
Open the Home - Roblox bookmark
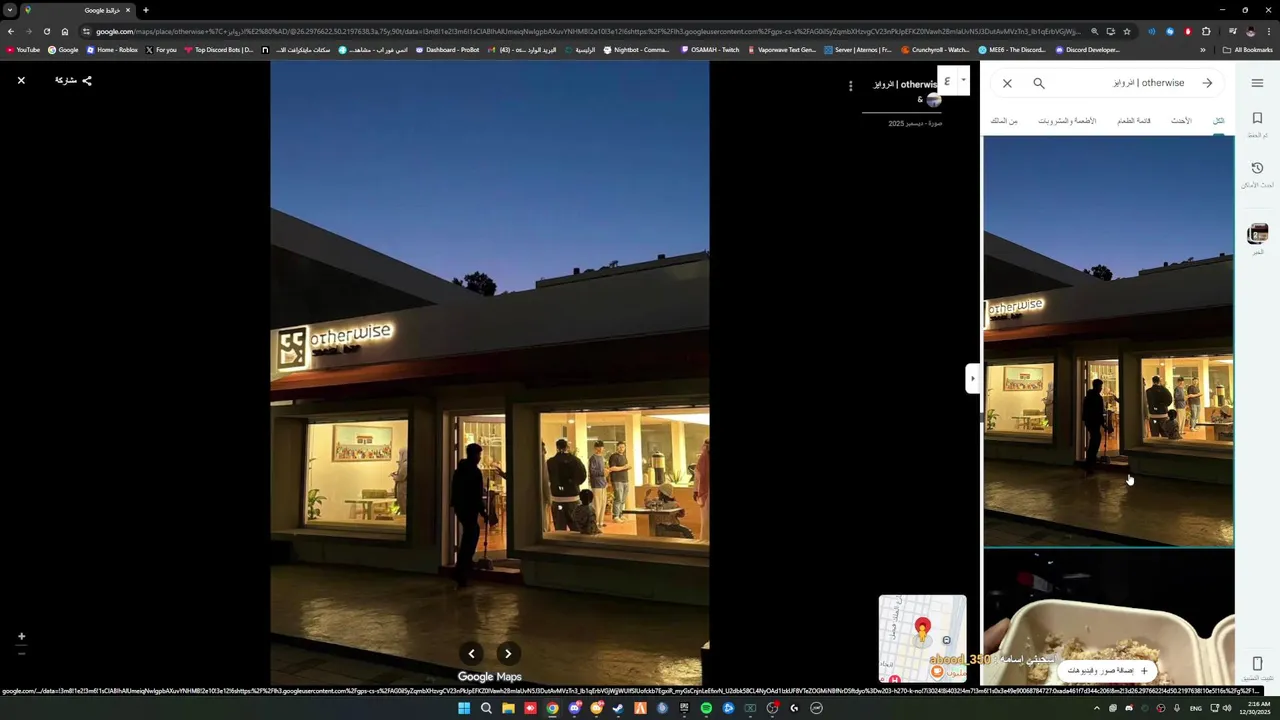click(x=112, y=50)
